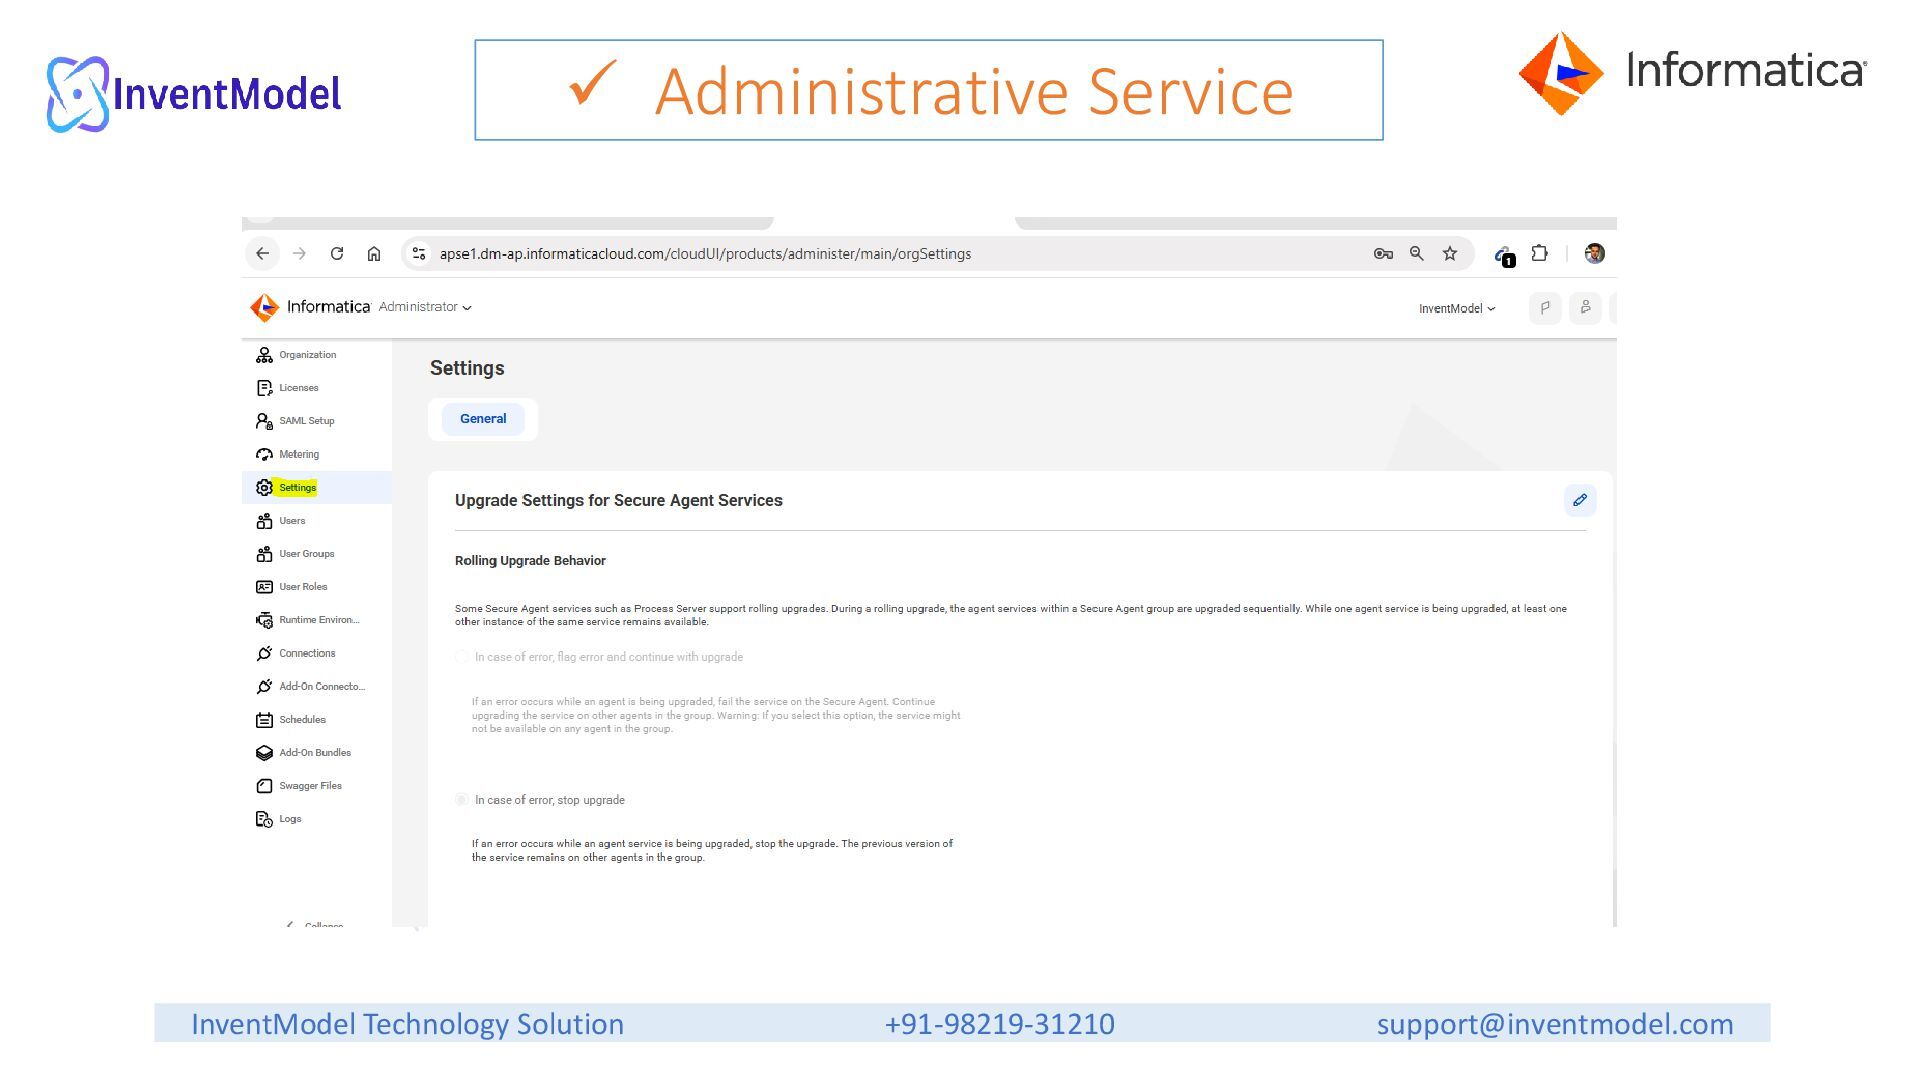This screenshot has height=1080, width=1920.
Task: View site information icon in address bar
Action: tap(419, 254)
